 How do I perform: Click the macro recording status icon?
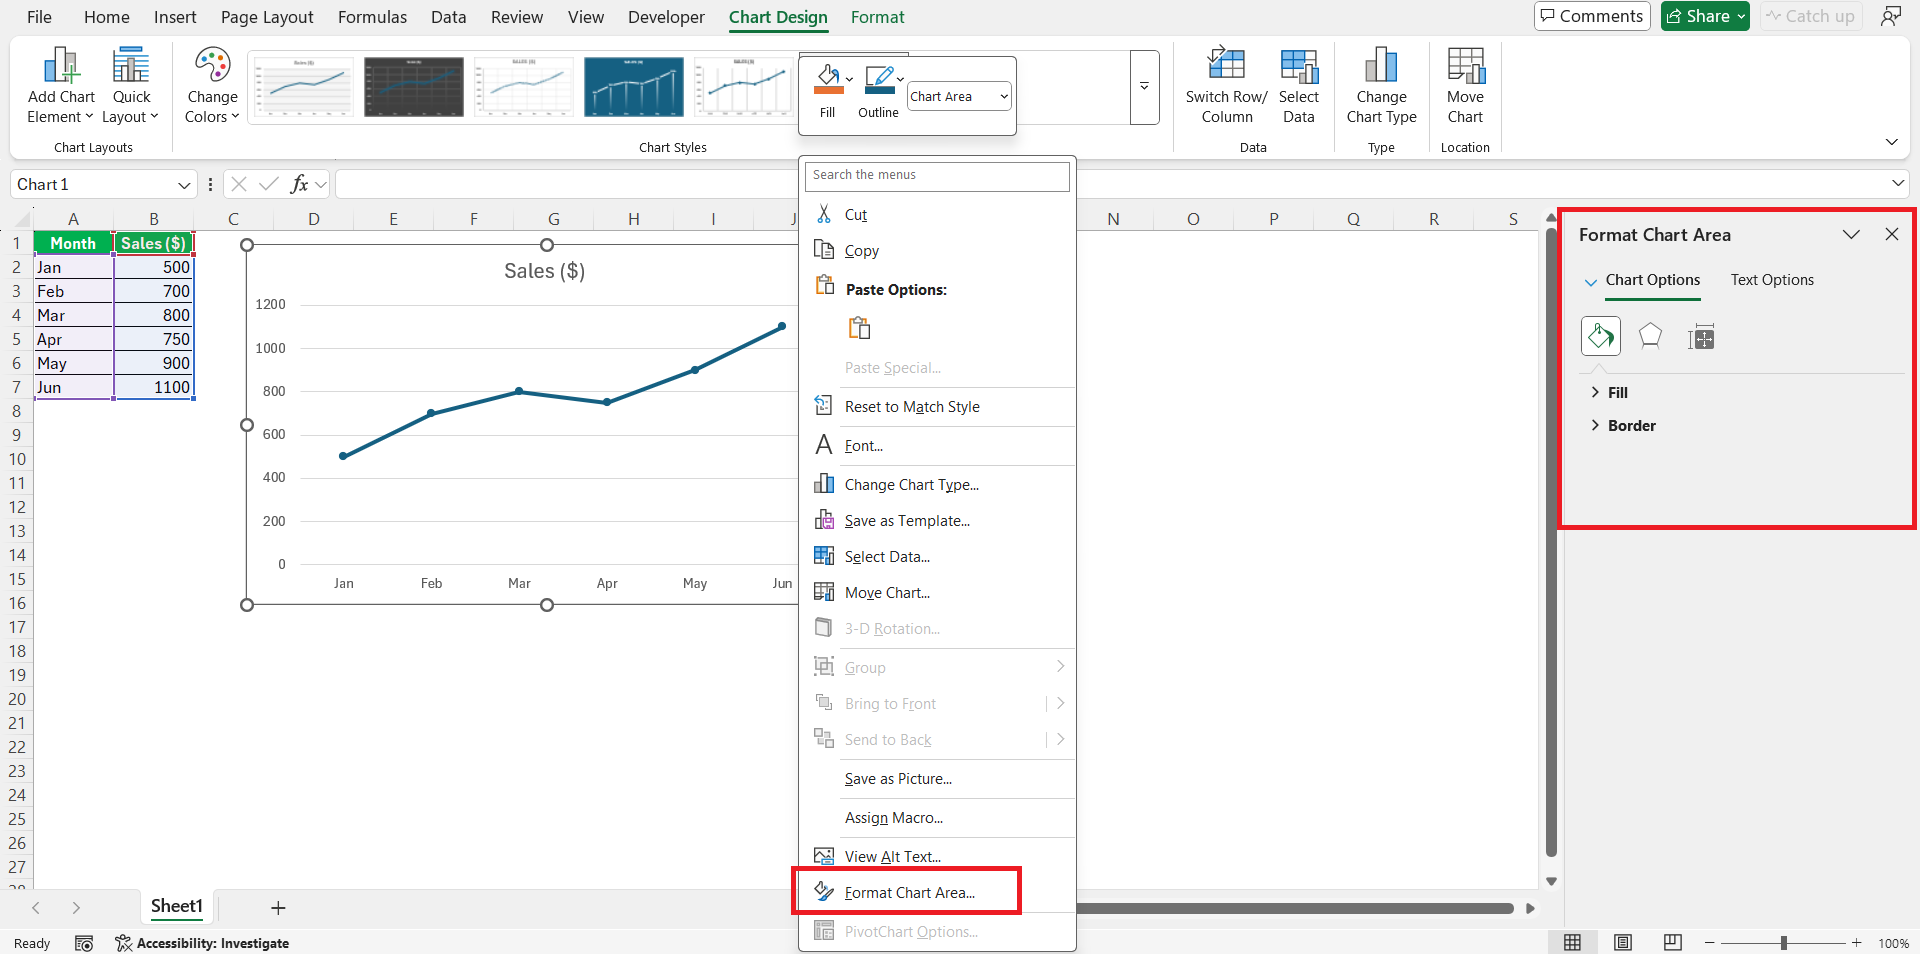tap(84, 943)
